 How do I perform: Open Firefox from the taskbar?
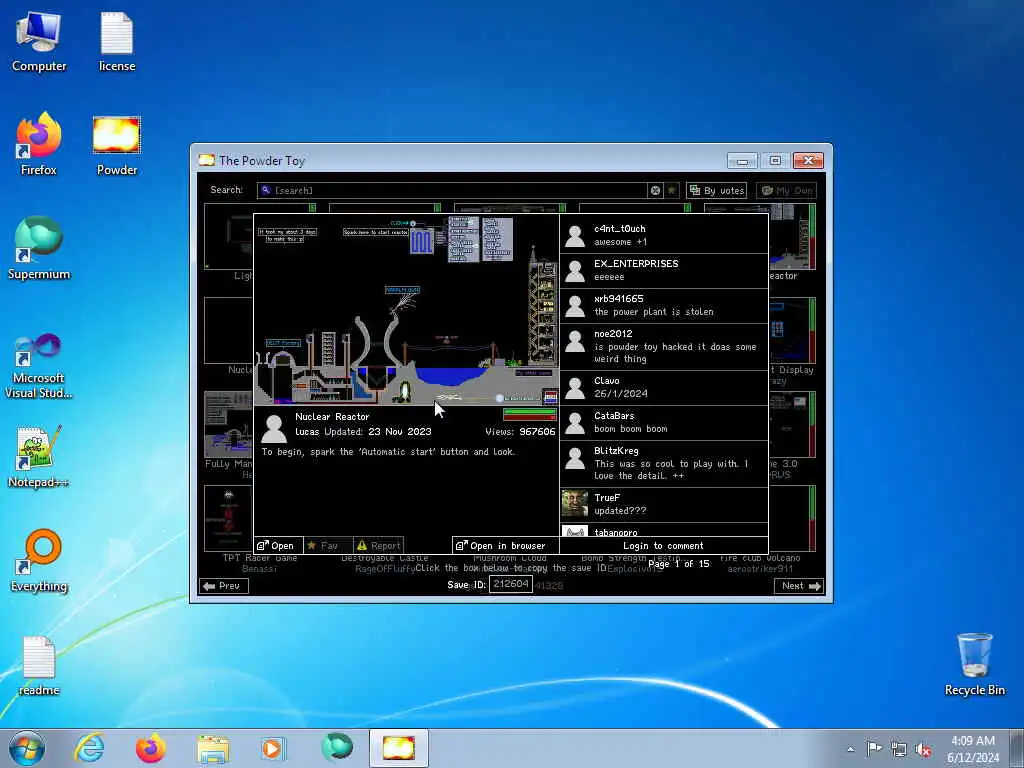150,748
